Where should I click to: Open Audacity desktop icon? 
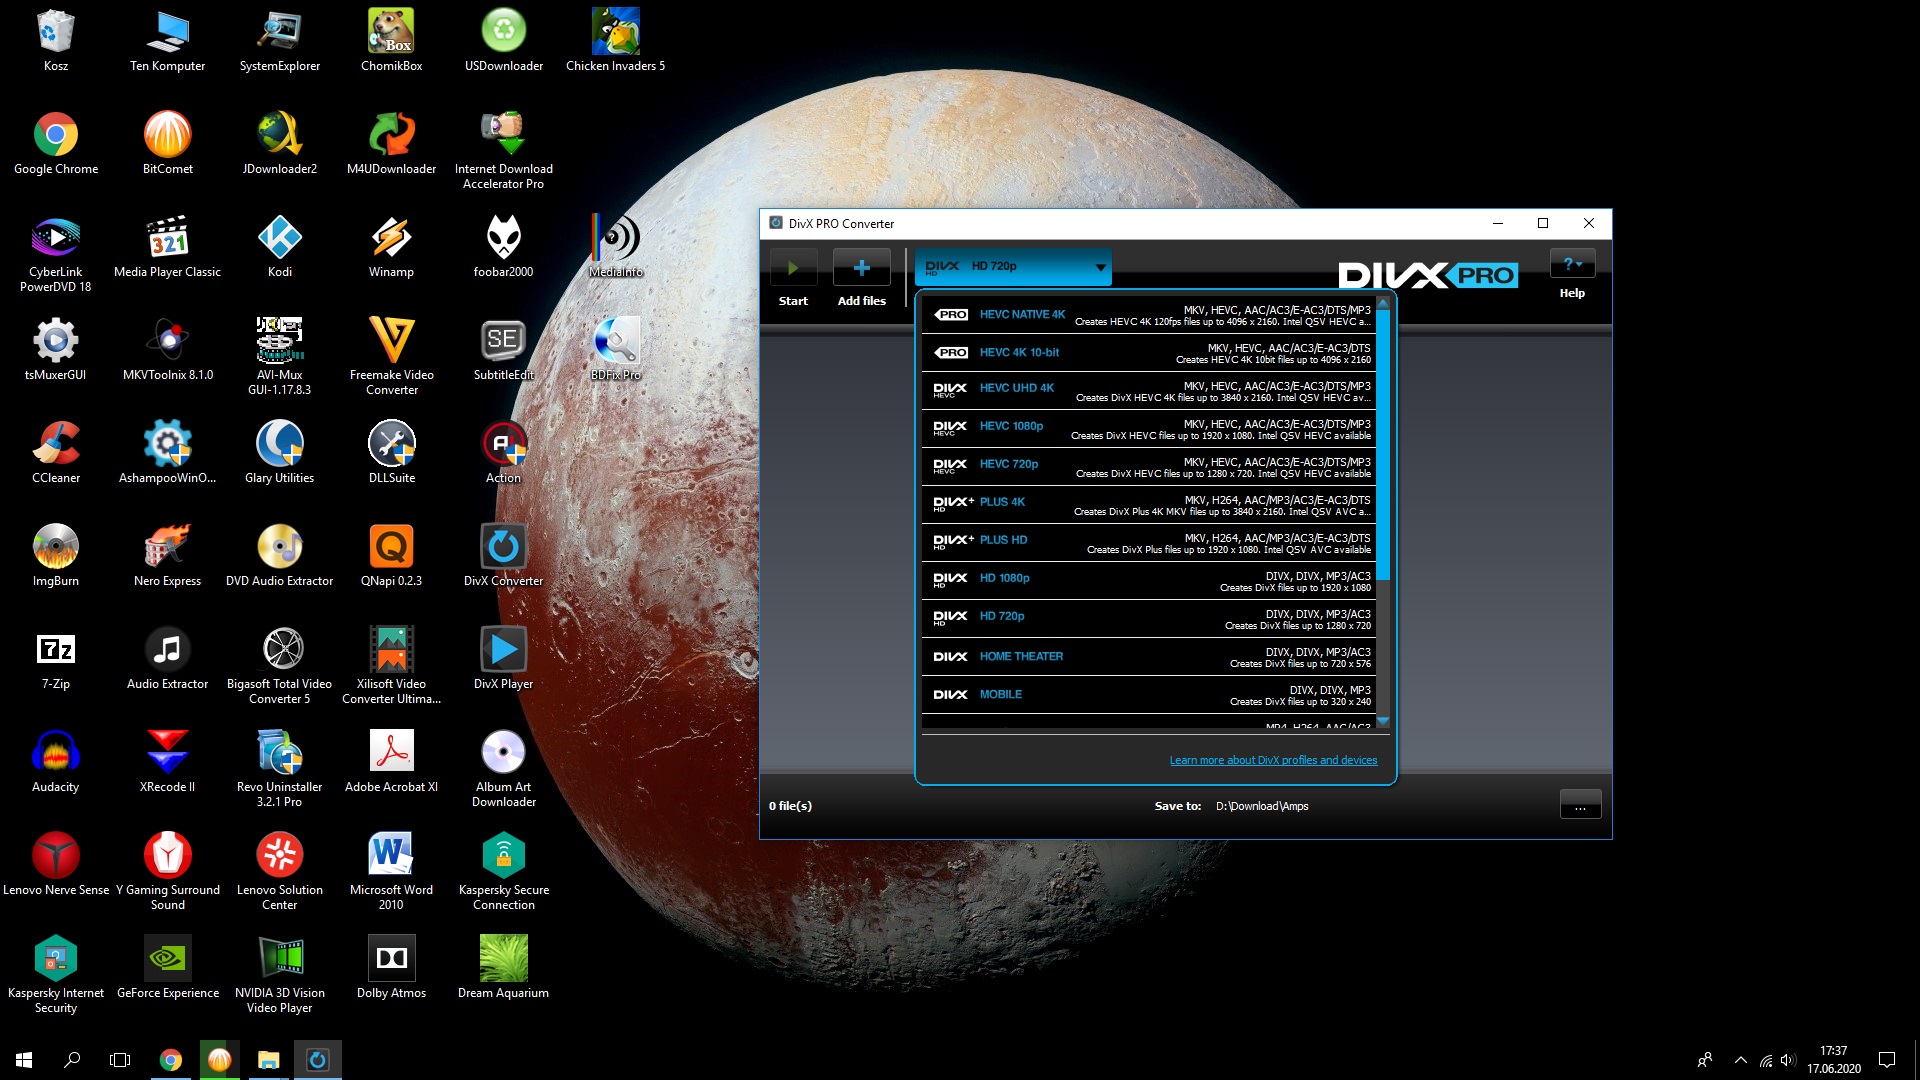pyautogui.click(x=56, y=761)
